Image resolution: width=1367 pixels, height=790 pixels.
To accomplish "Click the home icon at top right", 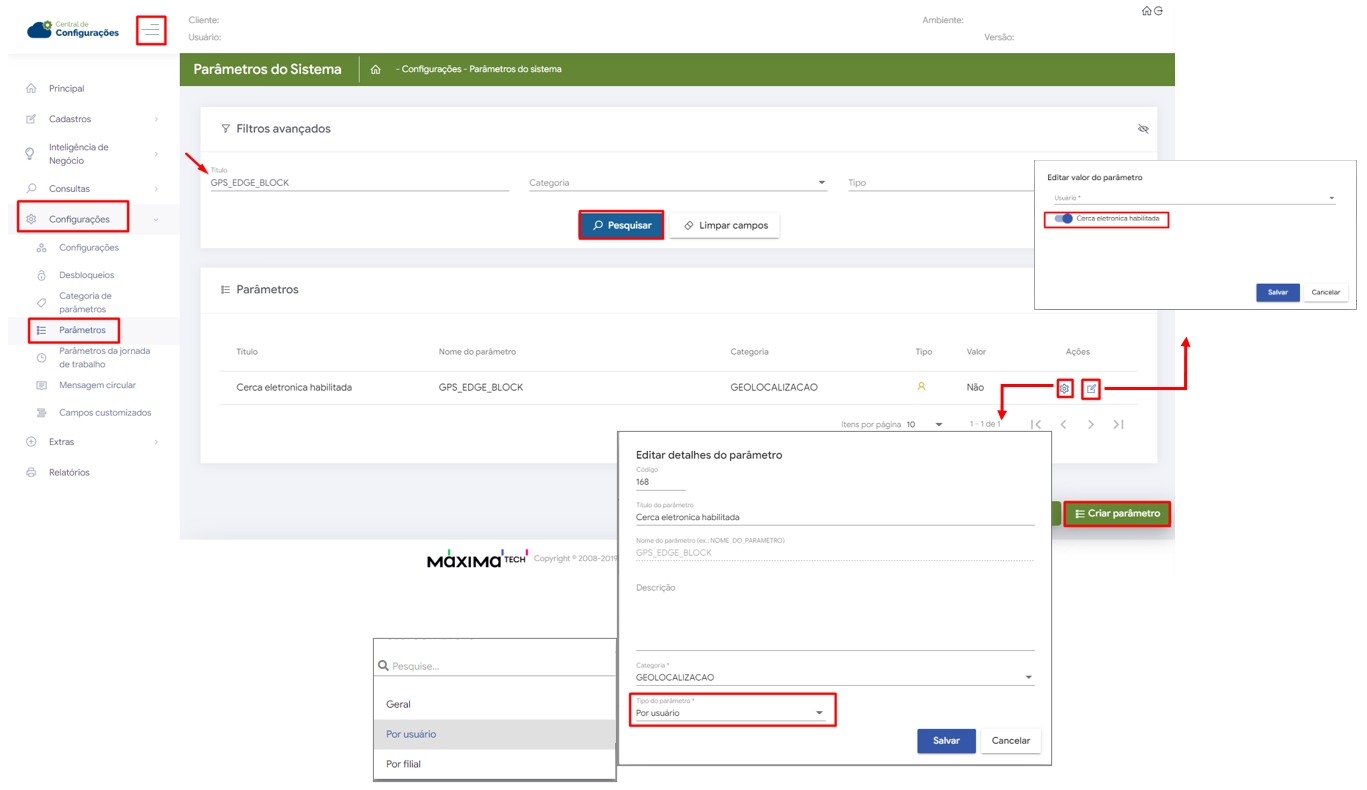I will pyautogui.click(x=1146, y=11).
